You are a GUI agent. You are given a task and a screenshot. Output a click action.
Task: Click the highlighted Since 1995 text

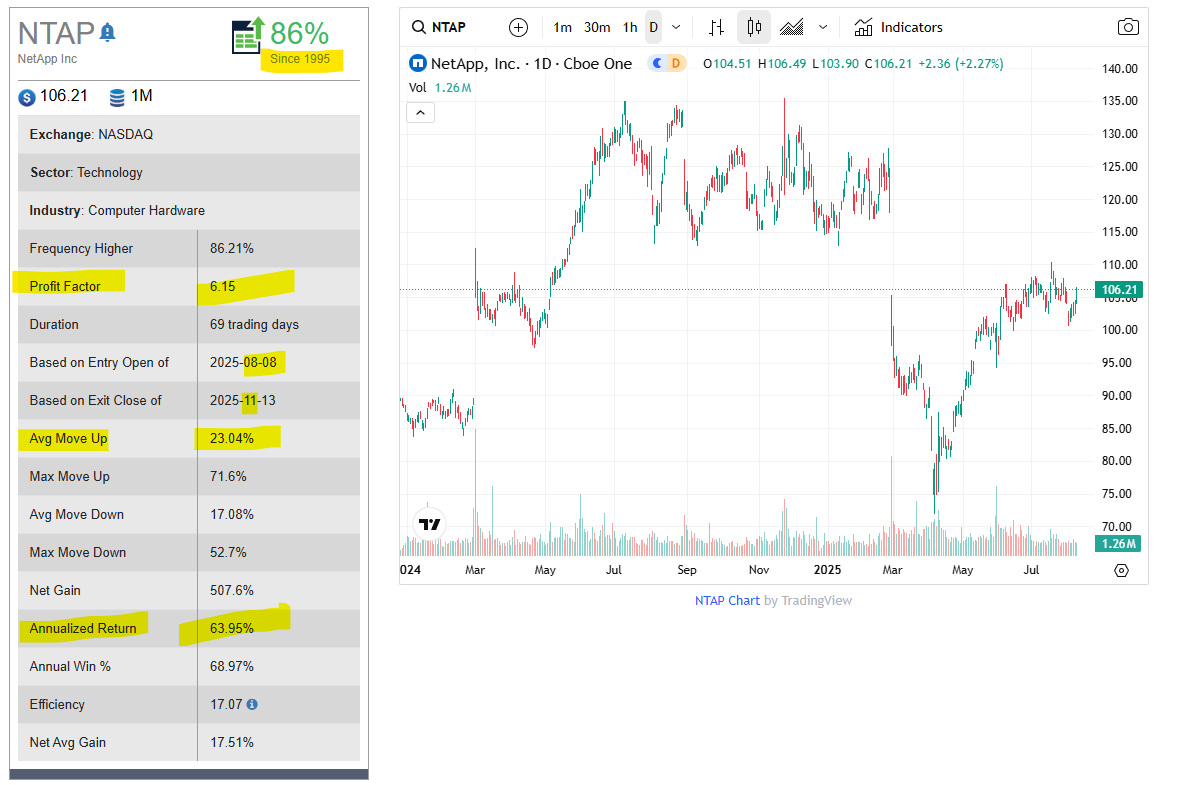pyautogui.click(x=300, y=59)
